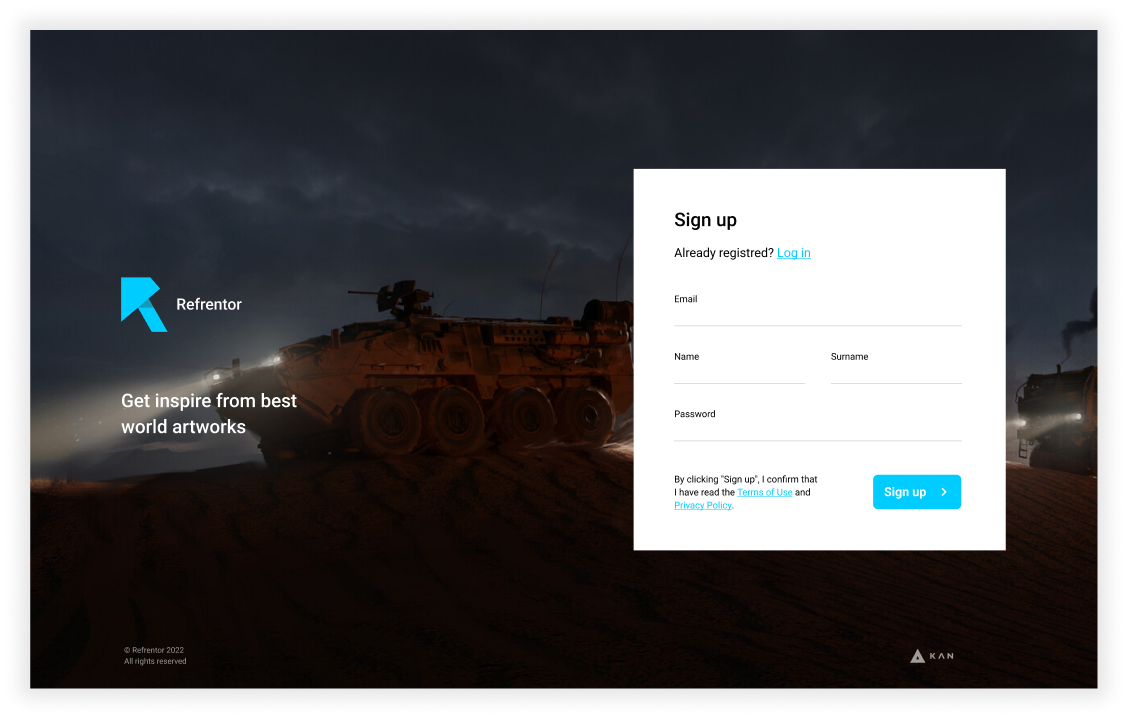Click the KAN wordmark text

[x=942, y=656]
